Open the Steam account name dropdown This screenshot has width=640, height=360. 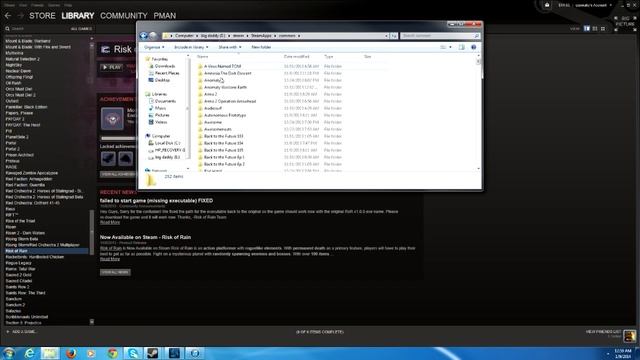coord(594,5)
